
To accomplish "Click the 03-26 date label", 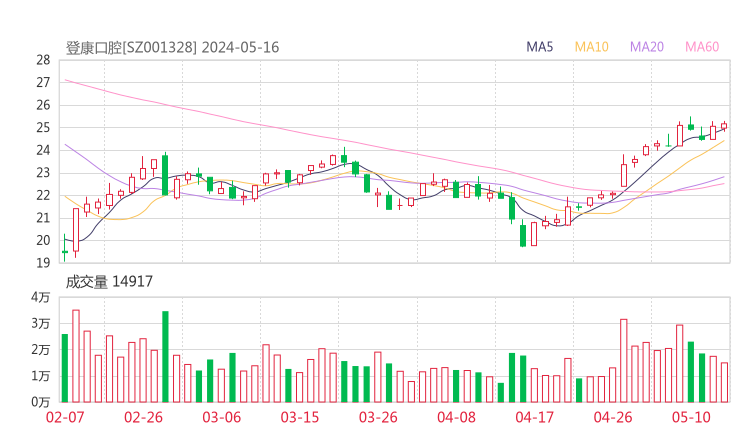I will coord(378,417).
